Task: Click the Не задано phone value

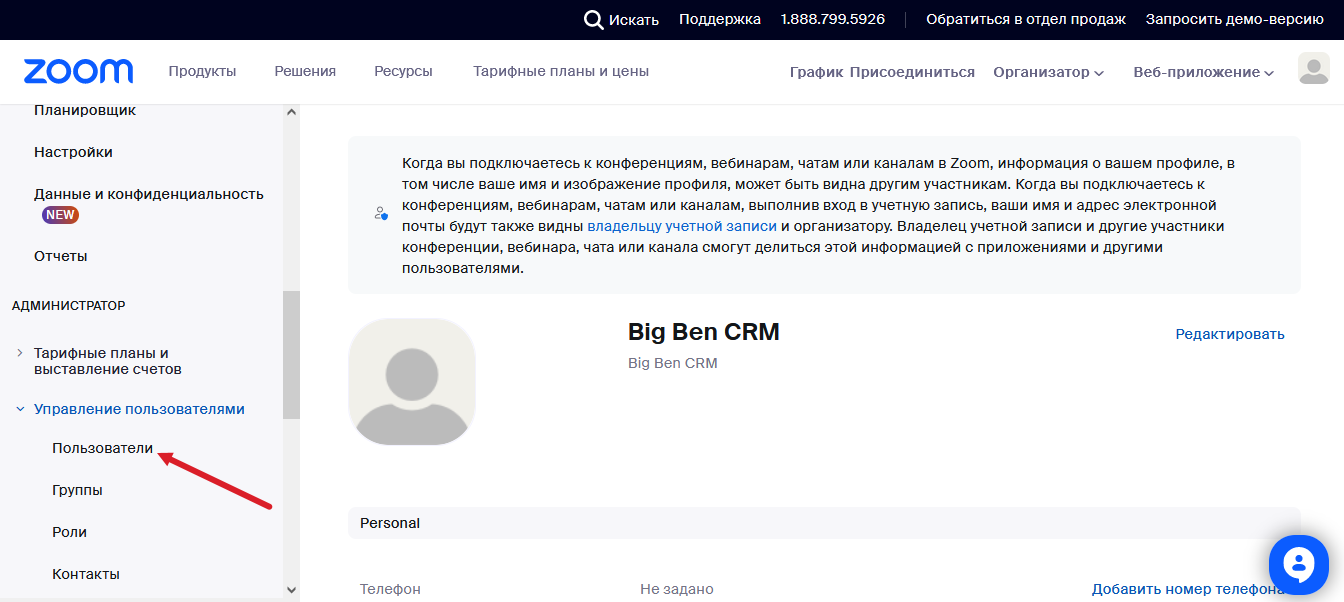Action: pyautogui.click(x=677, y=590)
